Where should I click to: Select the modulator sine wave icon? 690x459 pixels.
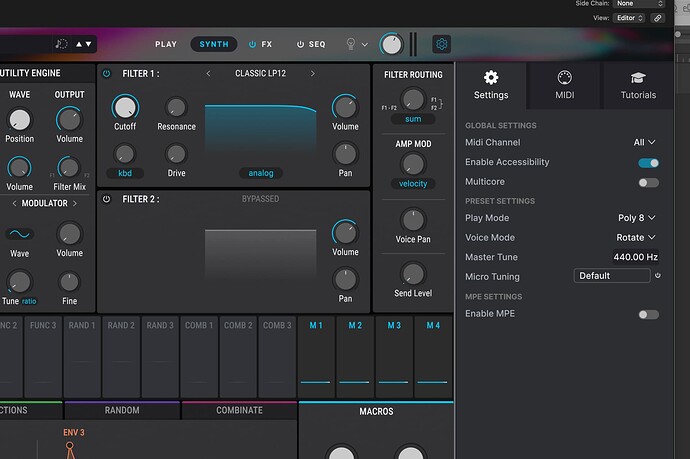click(19, 234)
